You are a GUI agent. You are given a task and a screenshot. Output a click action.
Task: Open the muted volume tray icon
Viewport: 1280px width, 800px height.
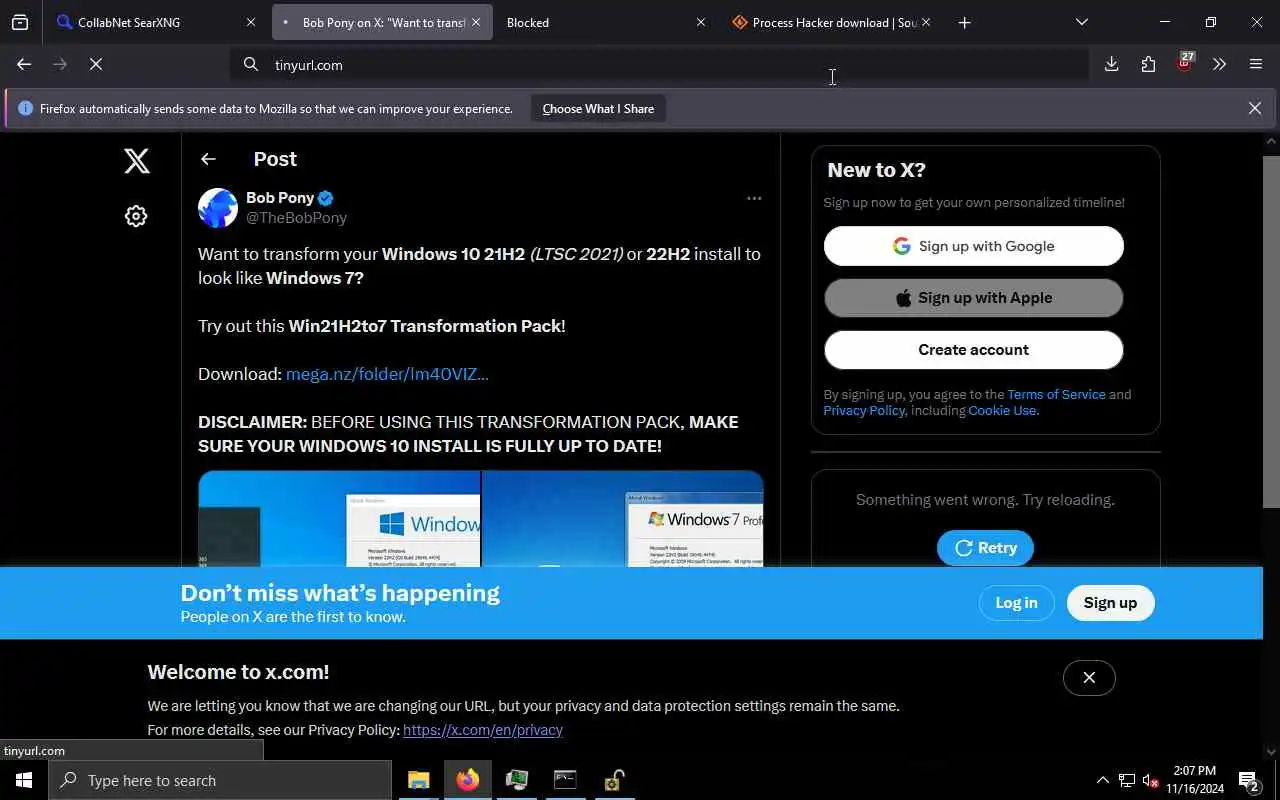coord(1151,780)
